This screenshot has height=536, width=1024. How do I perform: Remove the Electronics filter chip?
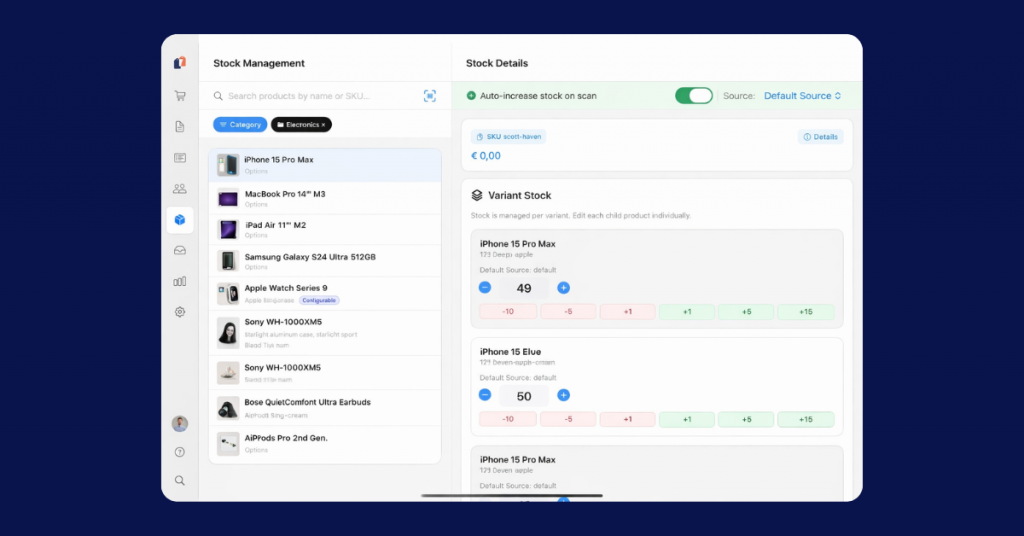point(325,125)
